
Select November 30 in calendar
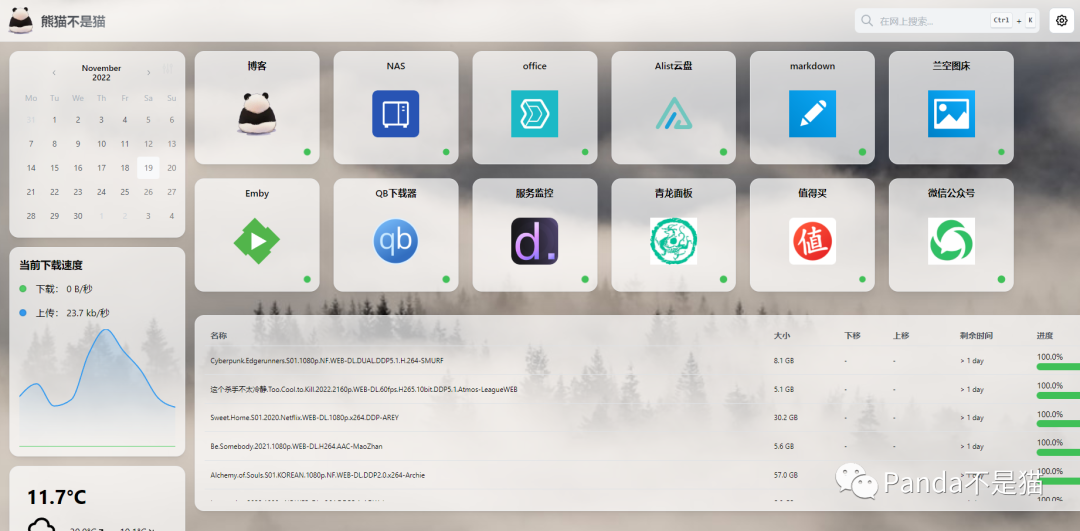pos(78,216)
